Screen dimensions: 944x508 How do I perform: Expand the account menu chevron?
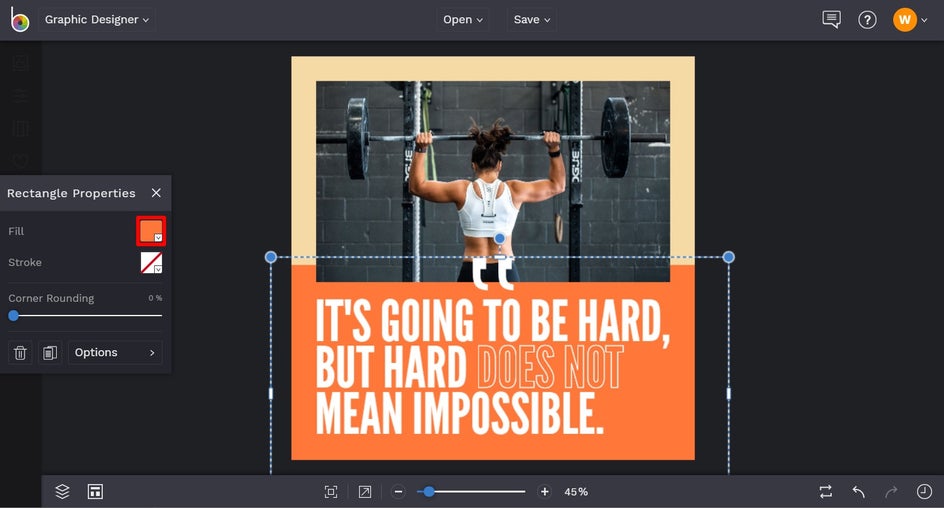coord(924,20)
